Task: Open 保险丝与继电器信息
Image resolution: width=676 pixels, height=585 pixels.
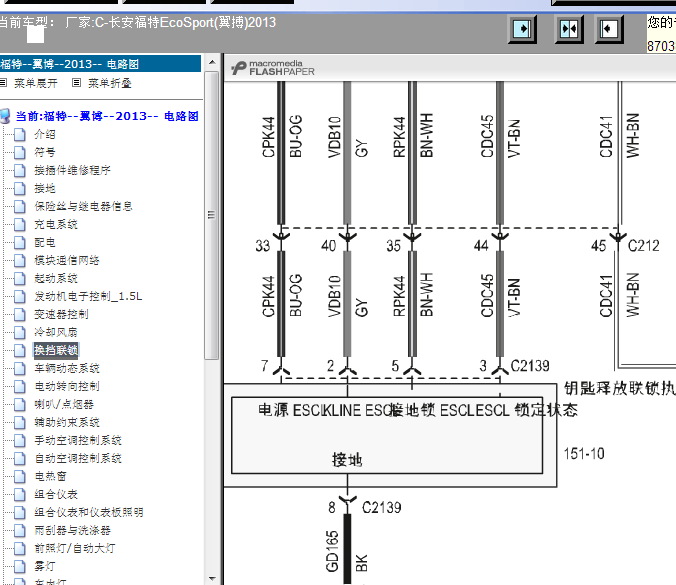Action: [83, 206]
